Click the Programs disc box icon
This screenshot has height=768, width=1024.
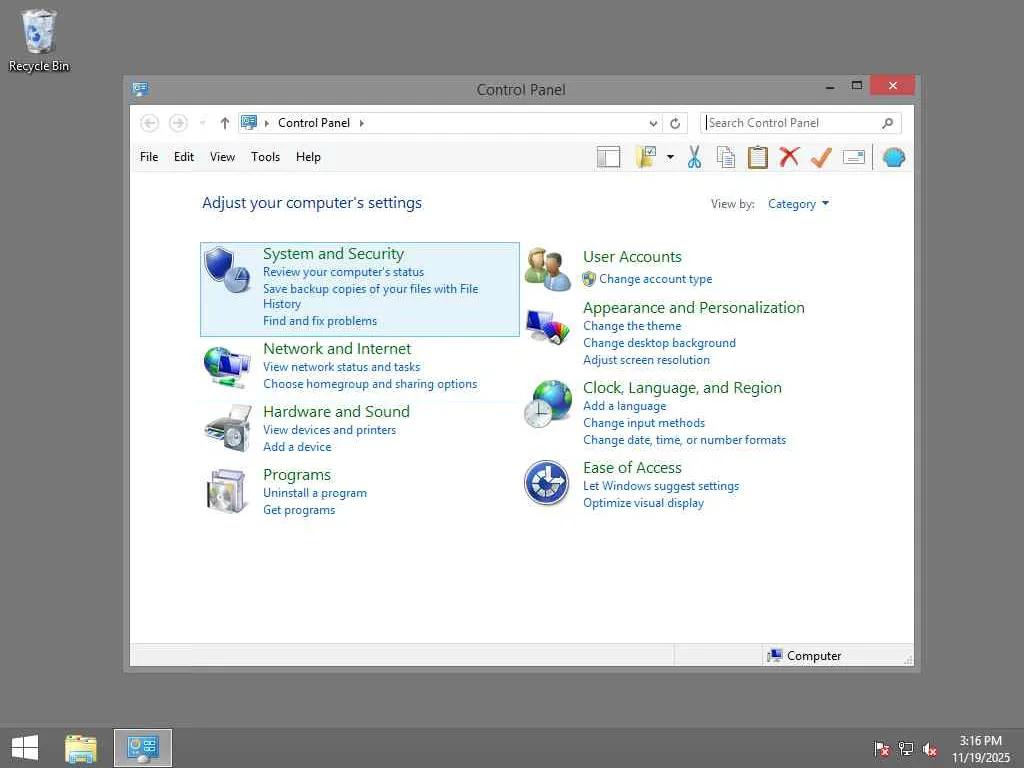[x=226, y=491]
